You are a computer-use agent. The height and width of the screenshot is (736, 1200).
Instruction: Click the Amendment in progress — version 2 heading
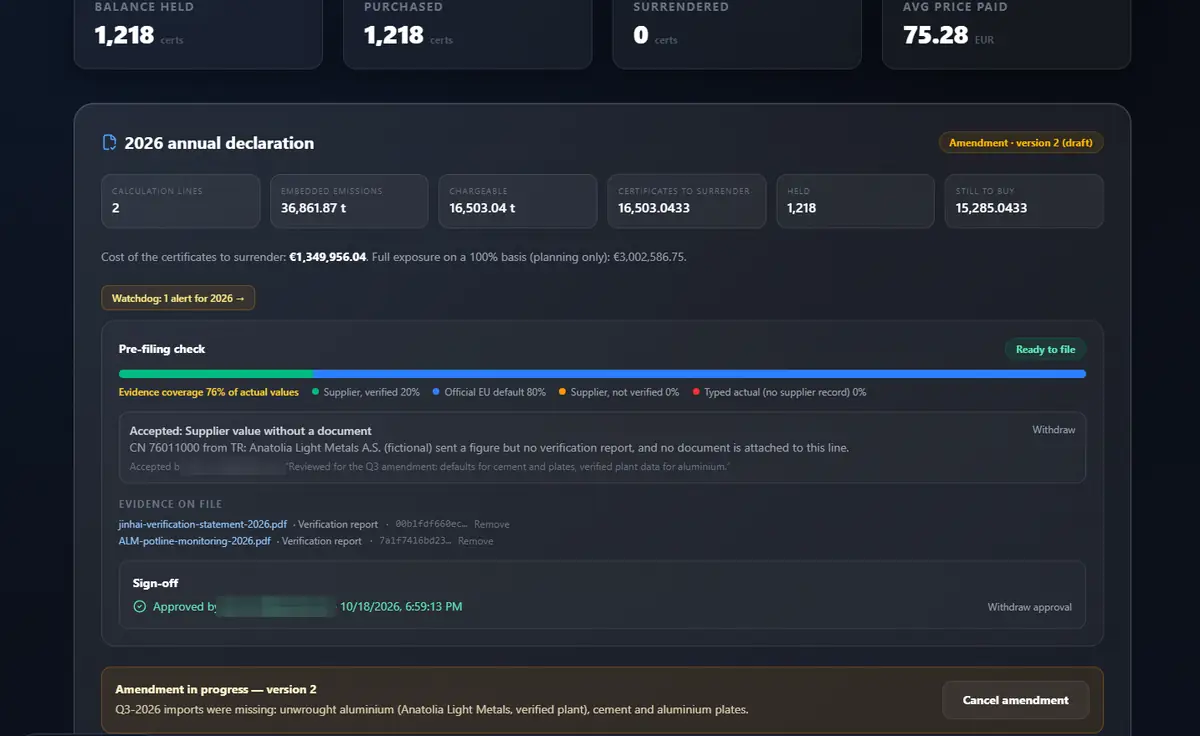(x=216, y=690)
